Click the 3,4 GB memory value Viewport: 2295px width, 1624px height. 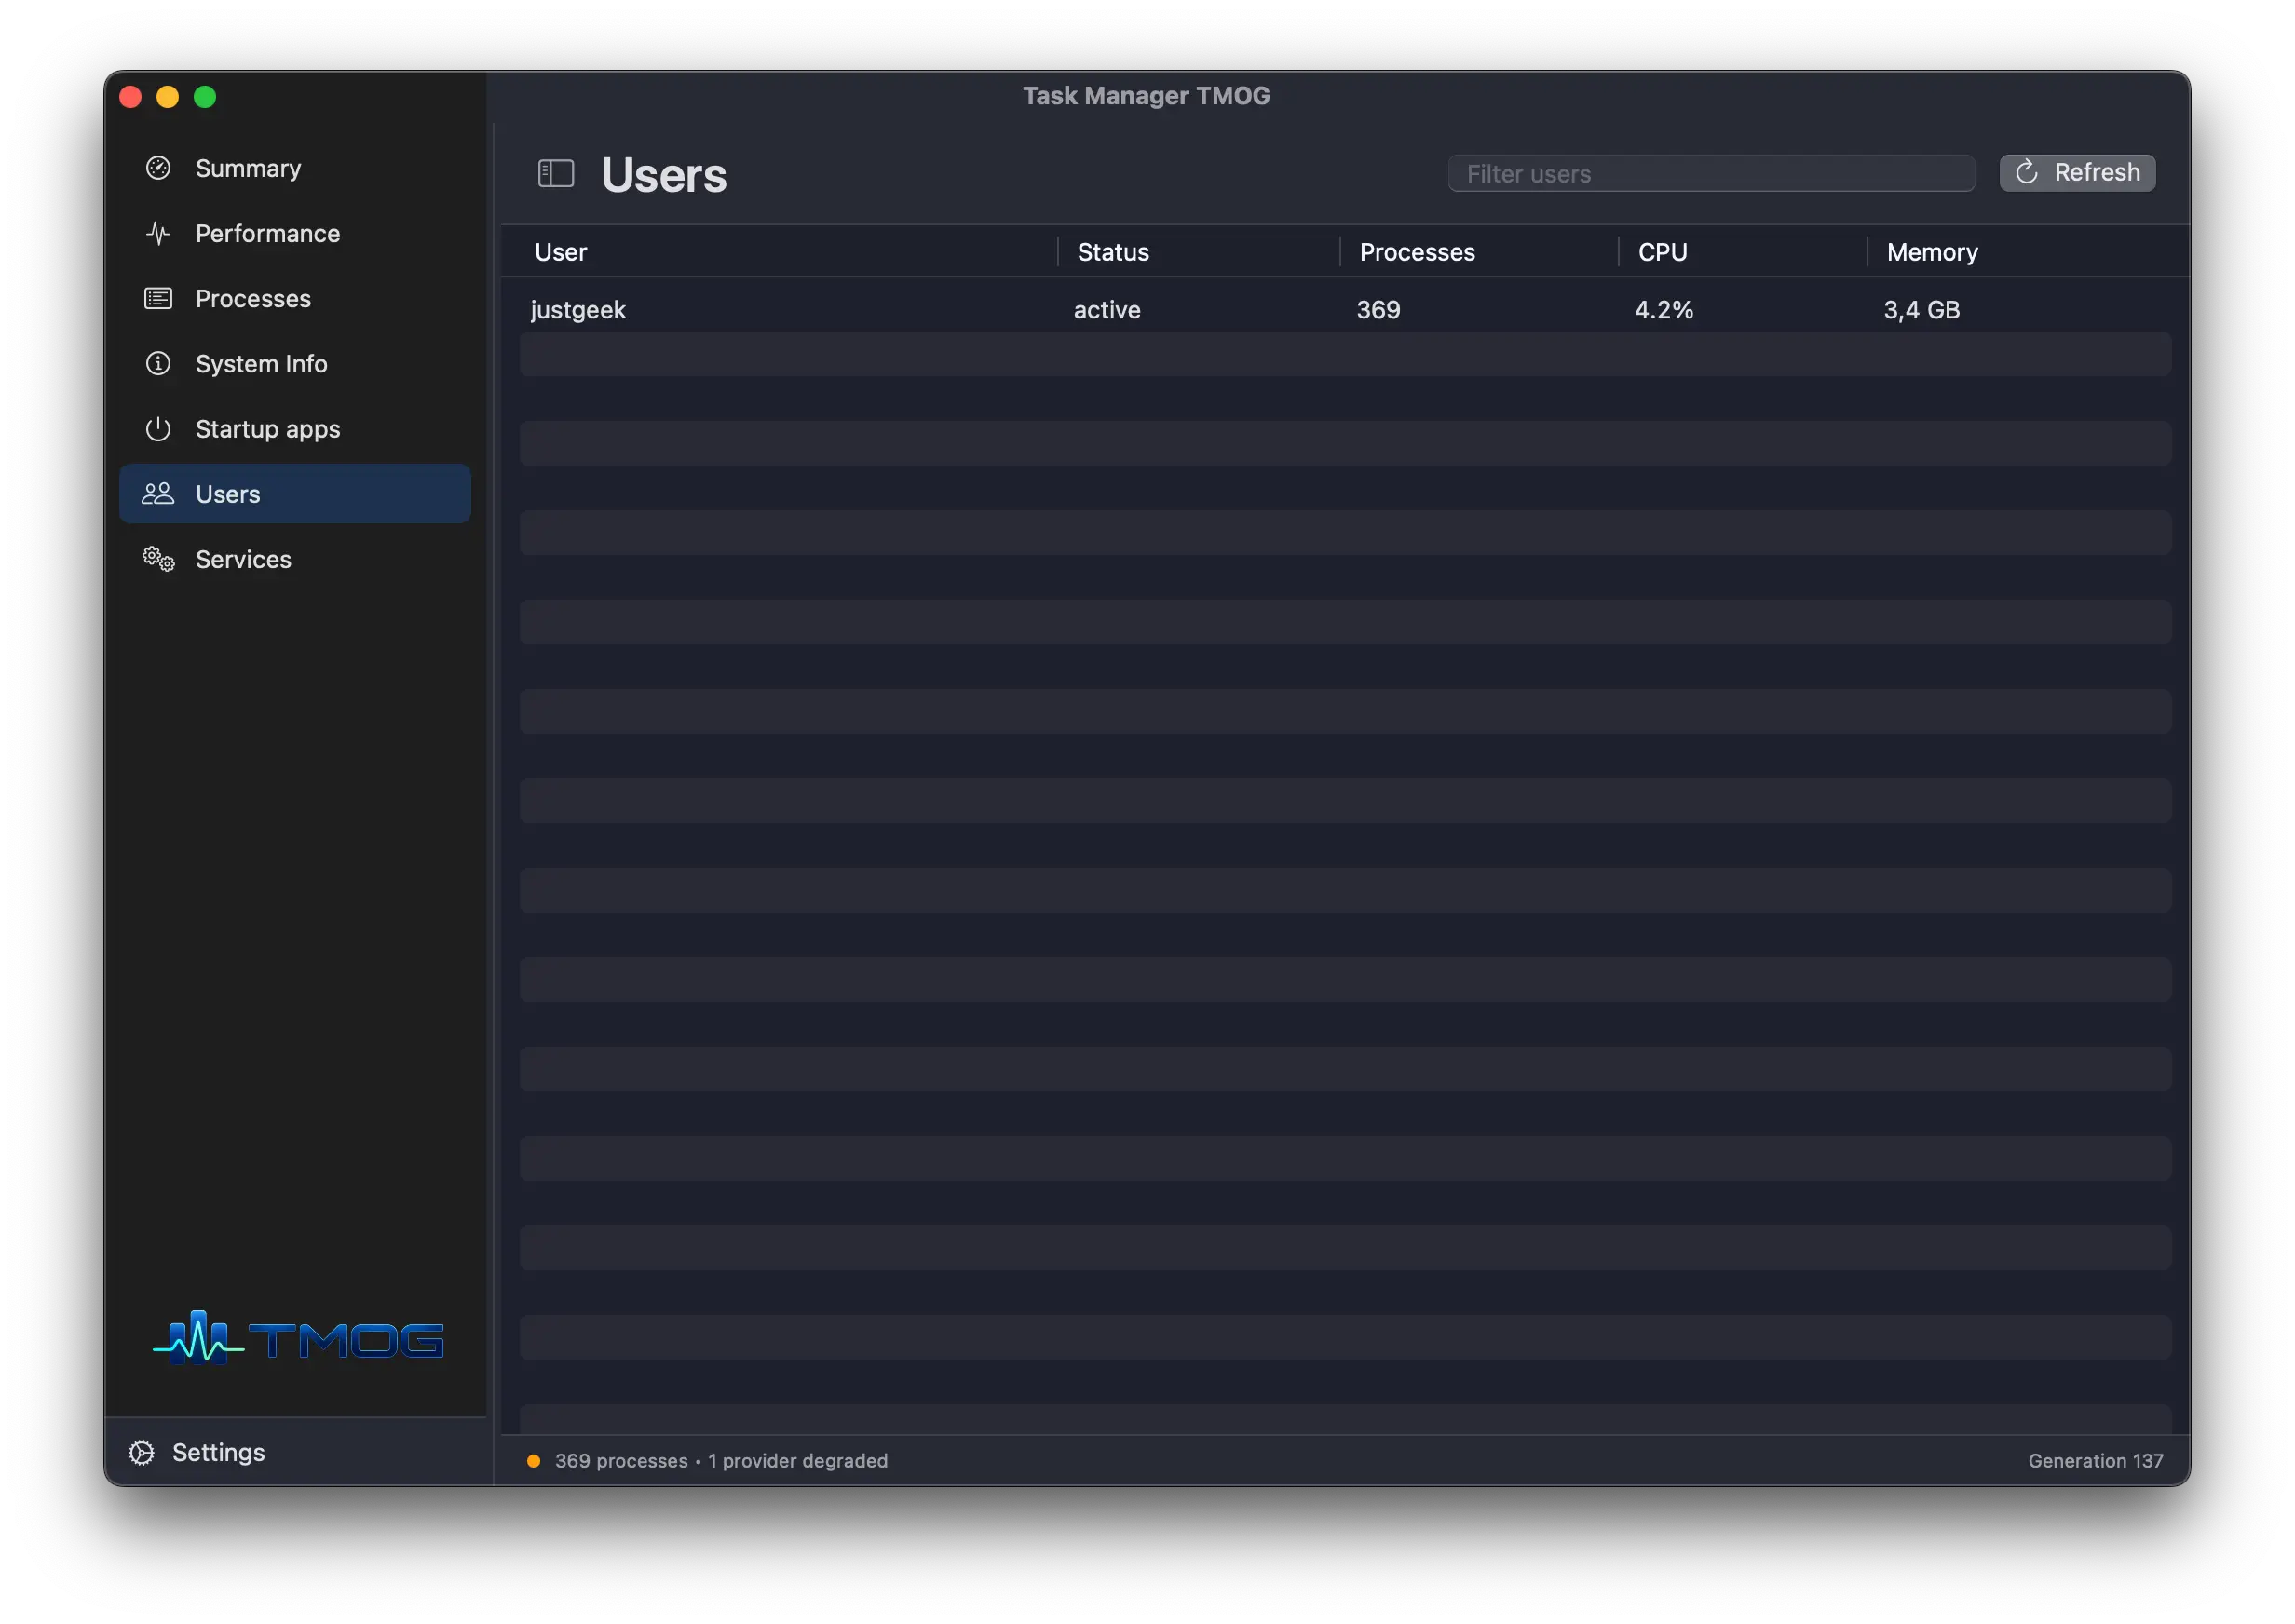coord(1921,310)
